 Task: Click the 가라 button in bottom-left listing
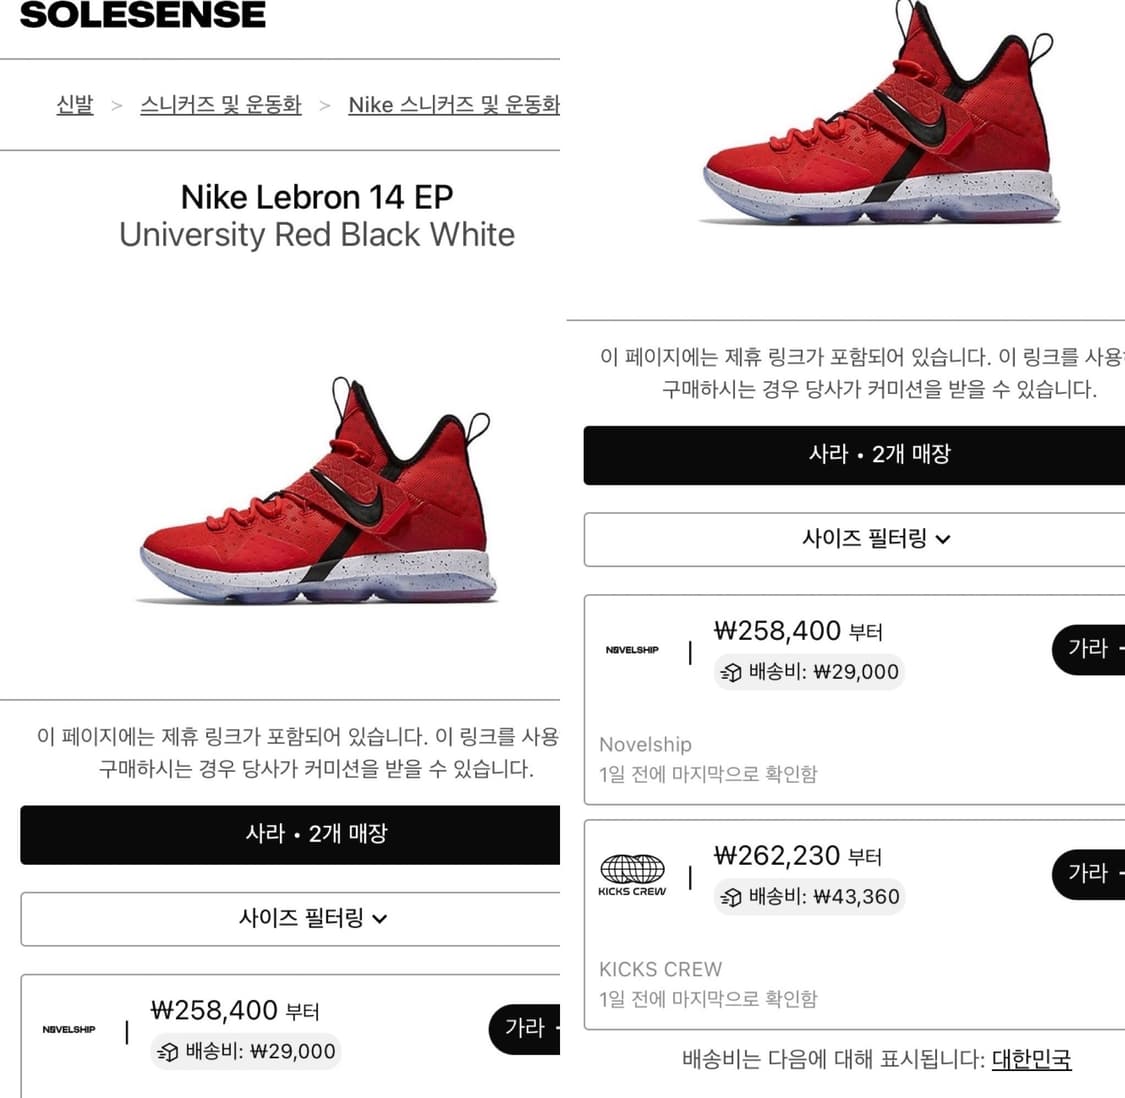pyautogui.click(x=524, y=1028)
